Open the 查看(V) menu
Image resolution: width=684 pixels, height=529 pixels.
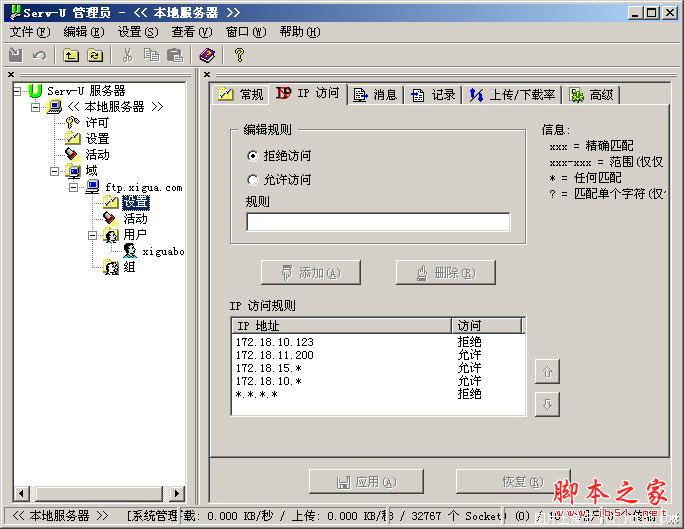192,32
